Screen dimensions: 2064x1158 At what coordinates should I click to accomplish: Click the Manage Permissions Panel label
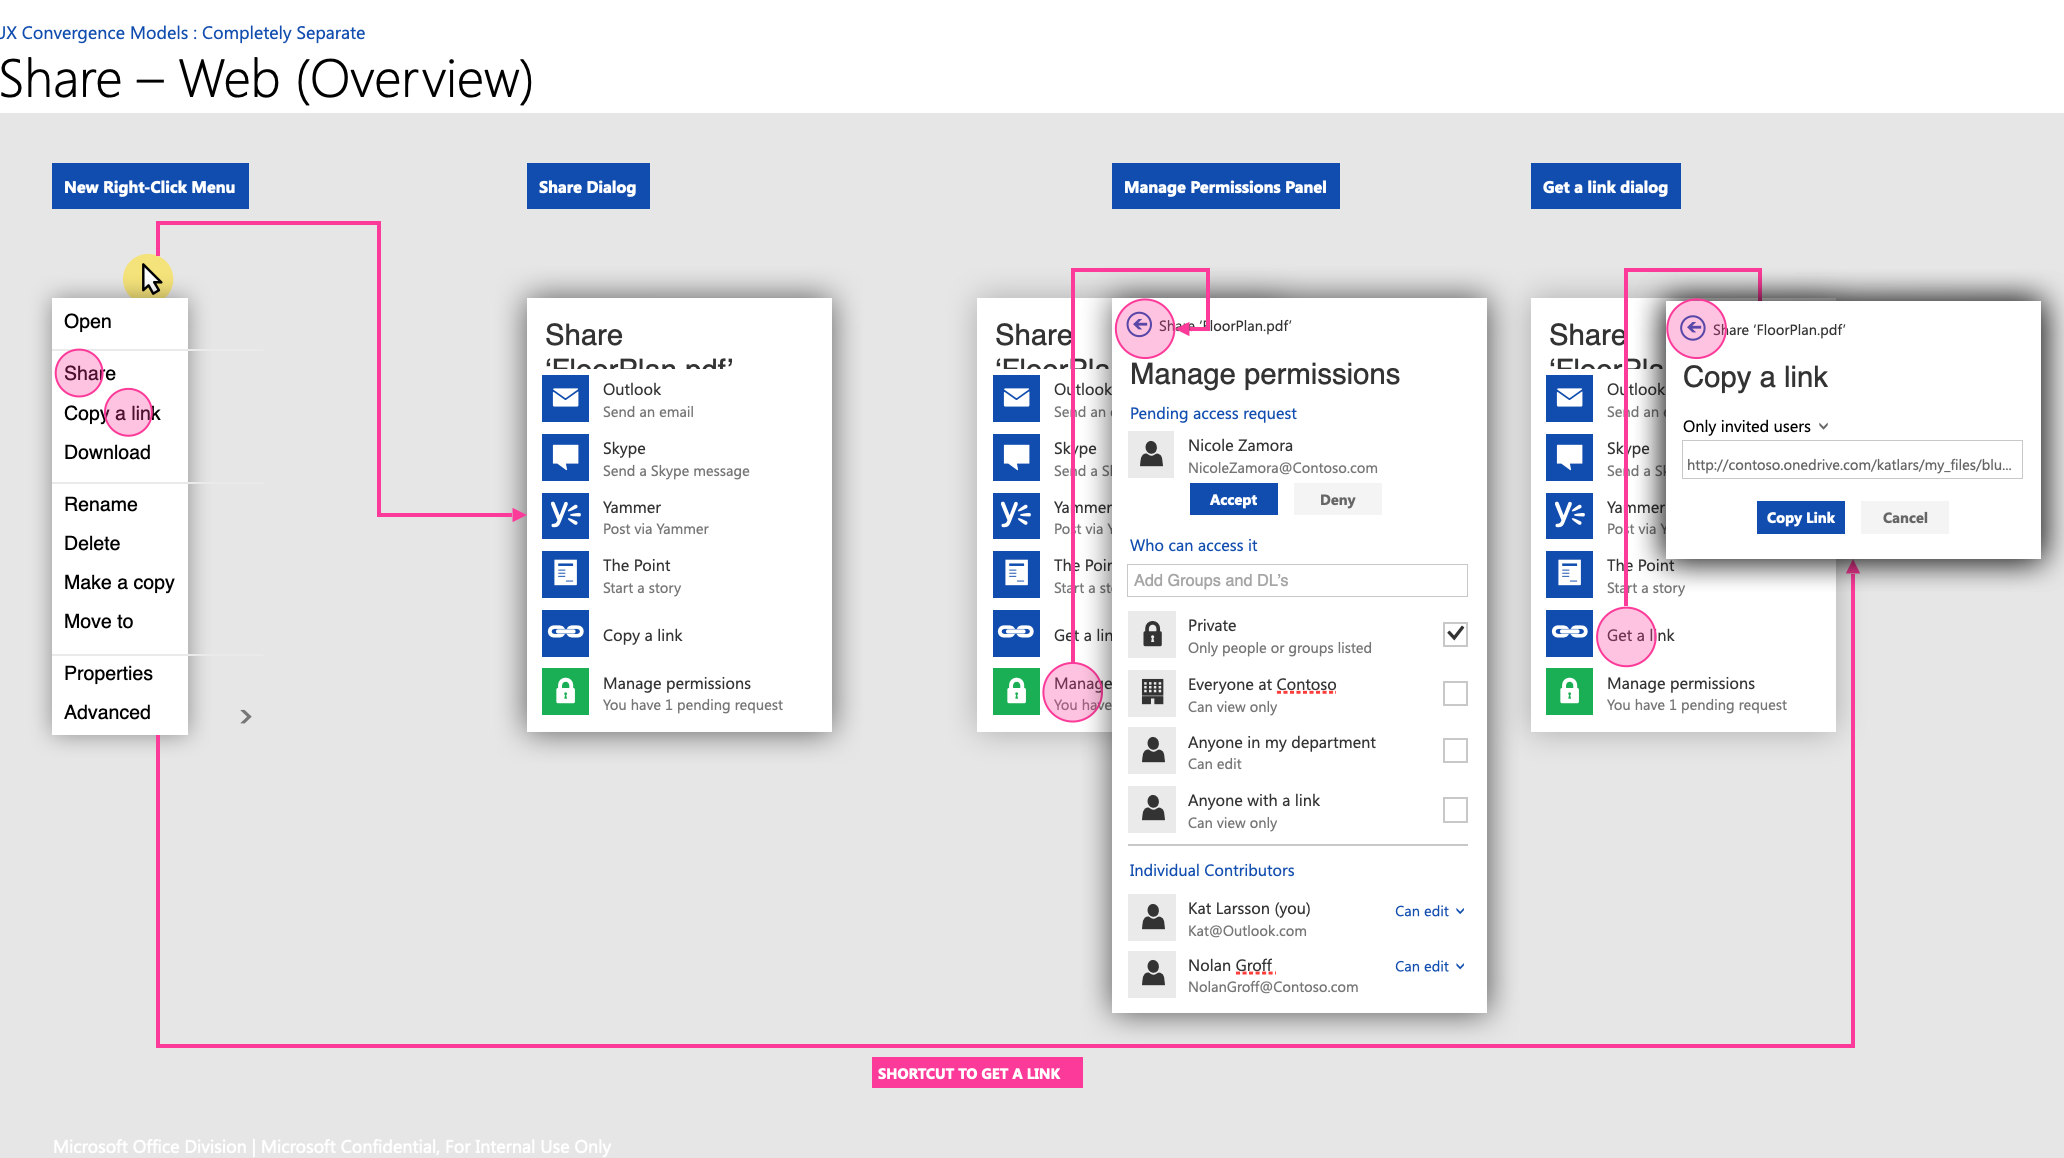(1225, 186)
